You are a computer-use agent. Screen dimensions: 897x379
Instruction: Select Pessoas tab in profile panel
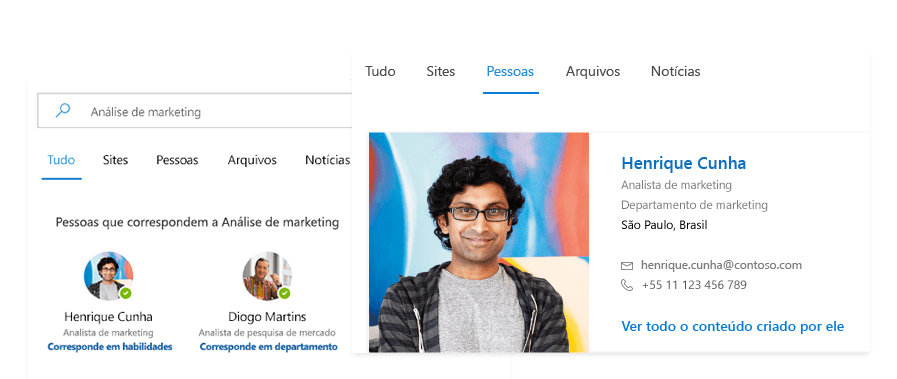click(510, 71)
